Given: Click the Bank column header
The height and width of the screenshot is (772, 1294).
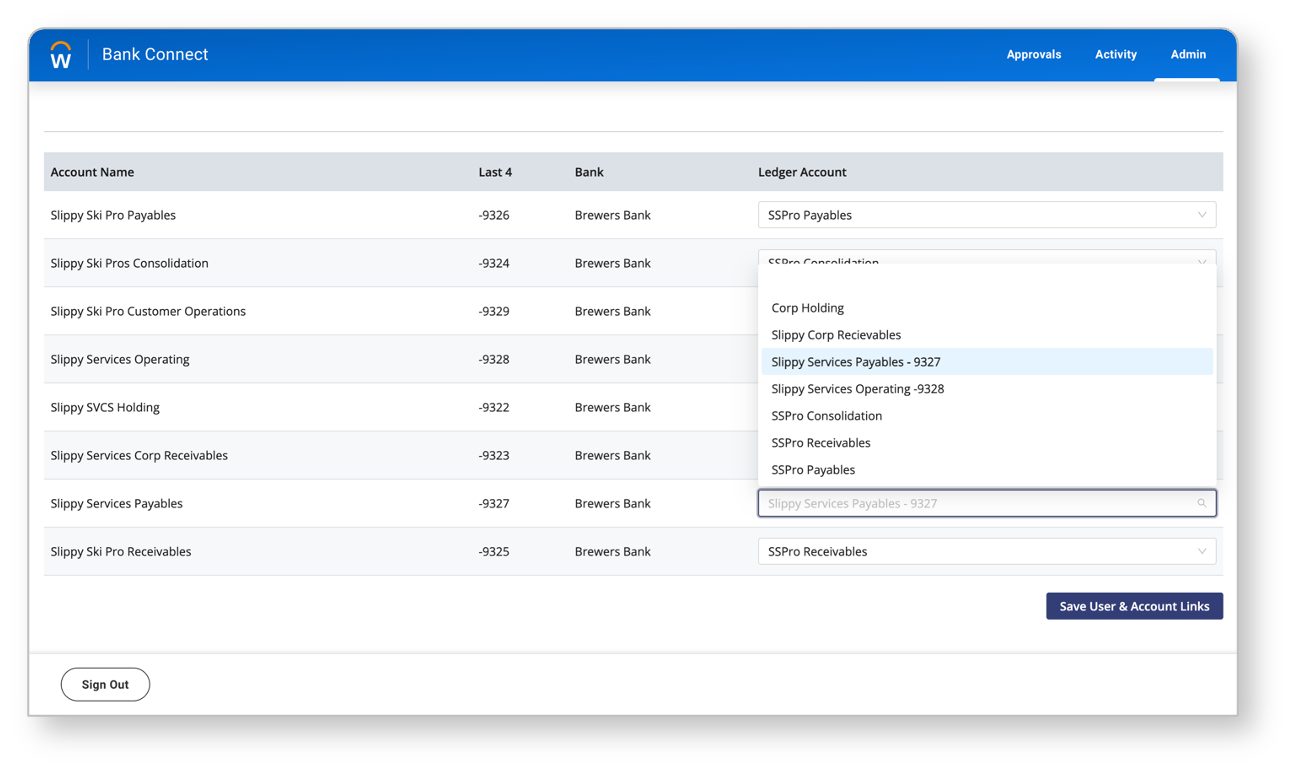Looking at the screenshot, I should pyautogui.click(x=589, y=172).
